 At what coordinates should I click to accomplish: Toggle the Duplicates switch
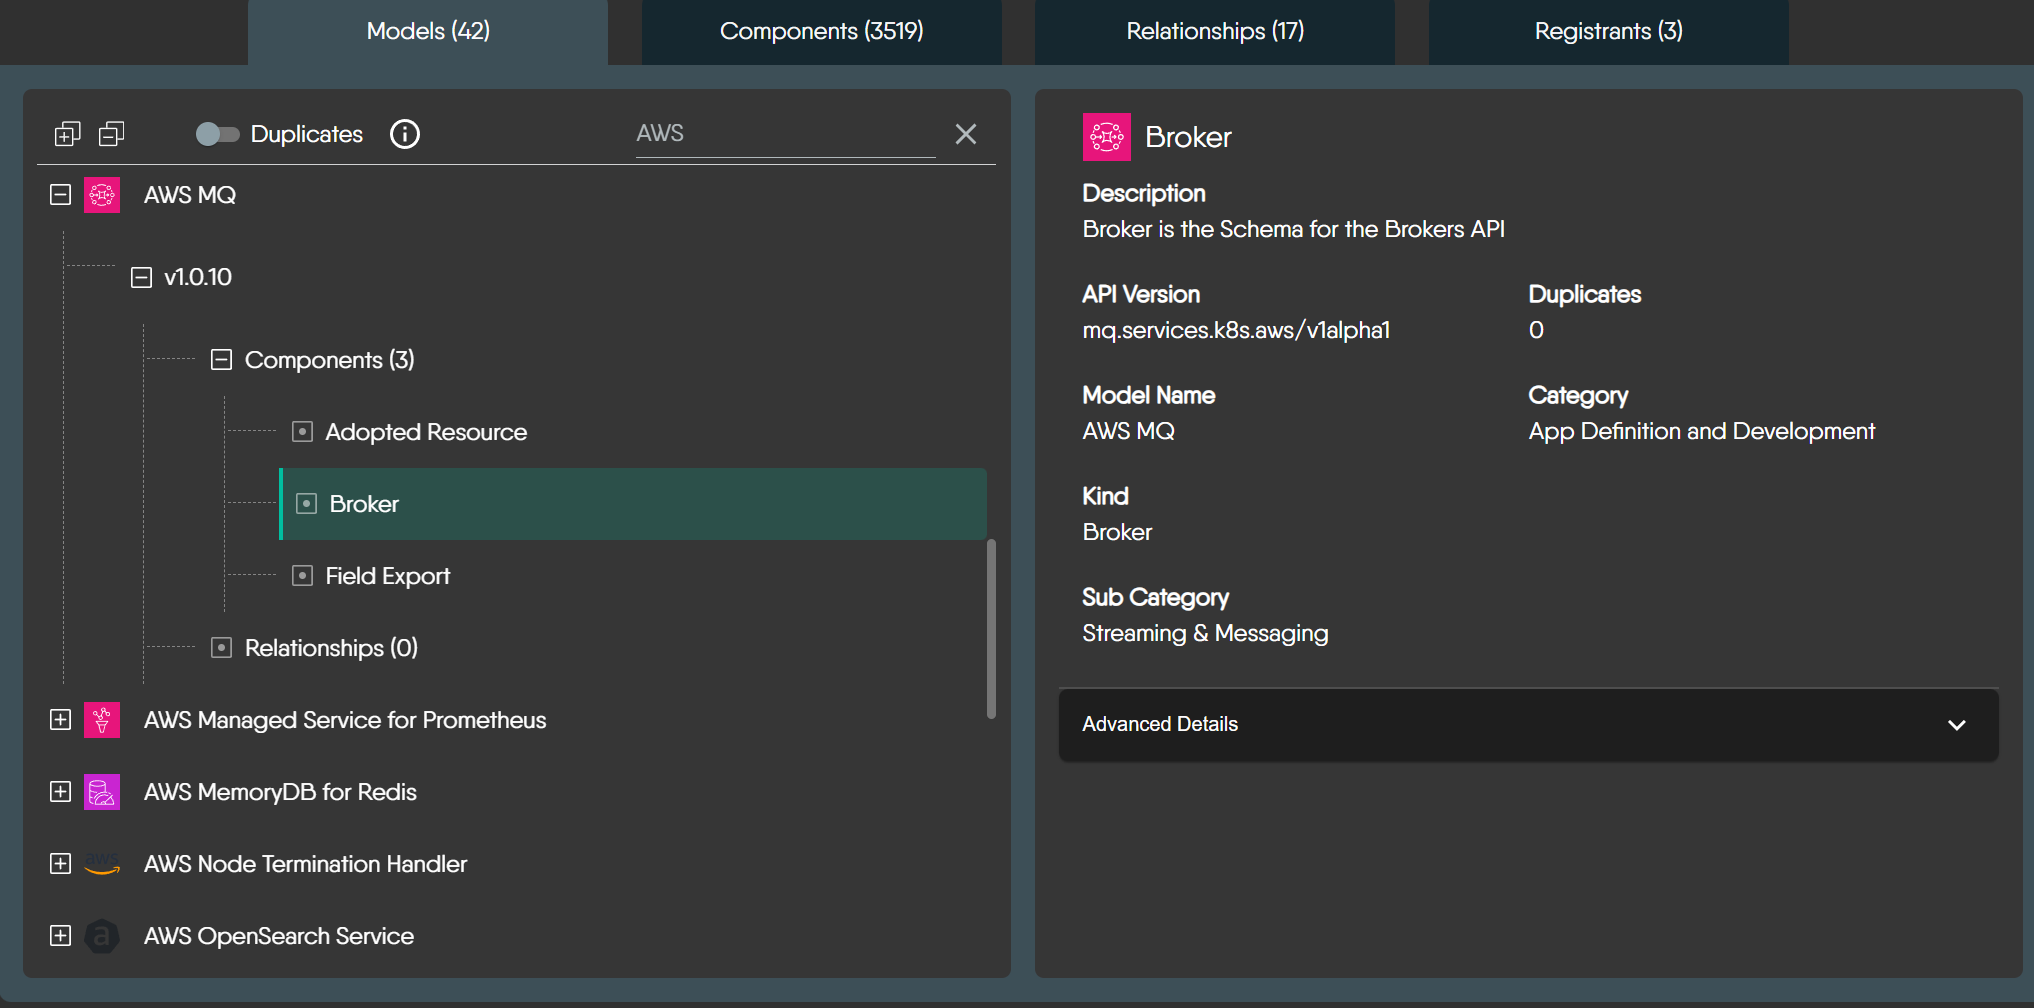pyautogui.click(x=217, y=134)
